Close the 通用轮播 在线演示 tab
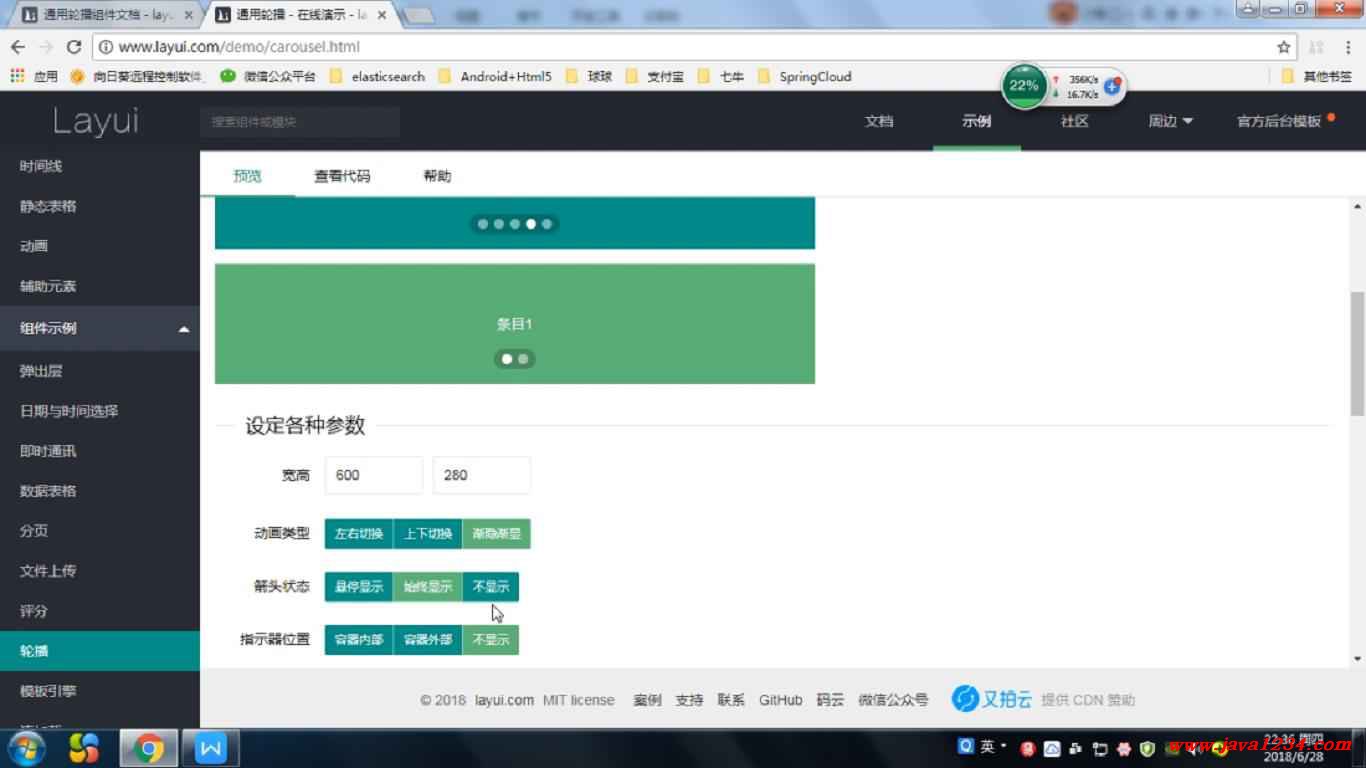Screen dimensions: 1366x768 click(x=382, y=16)
